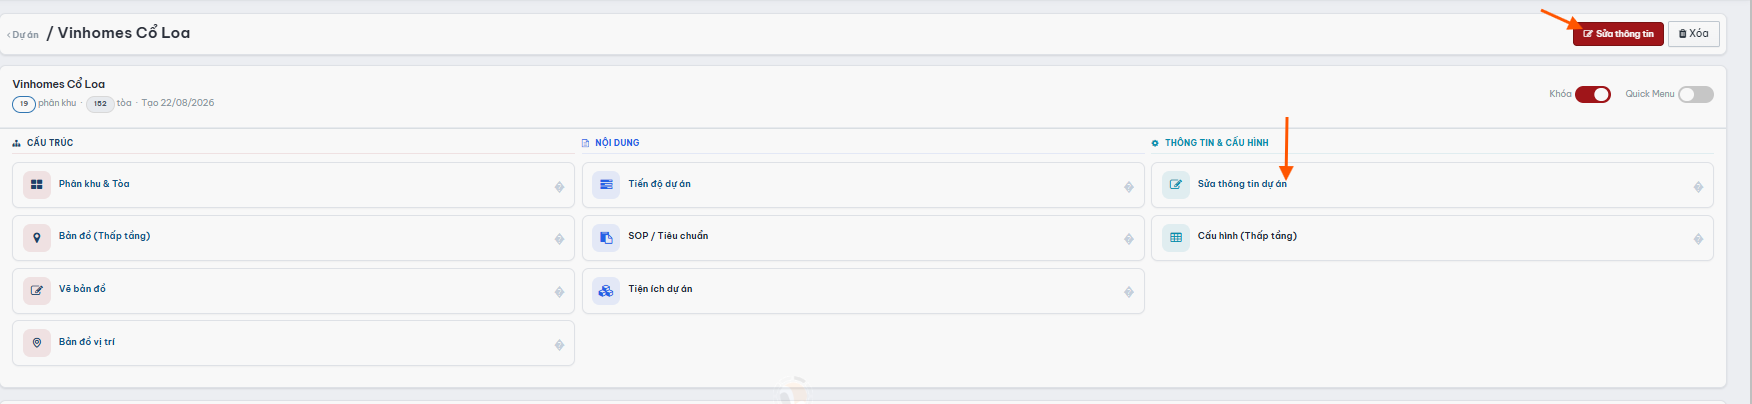The width and height of the screenshot is (1752, 404).
Task: Click the diamond pin icon on SOP / Tiêu chuẩn
Action: point(1129,239)
